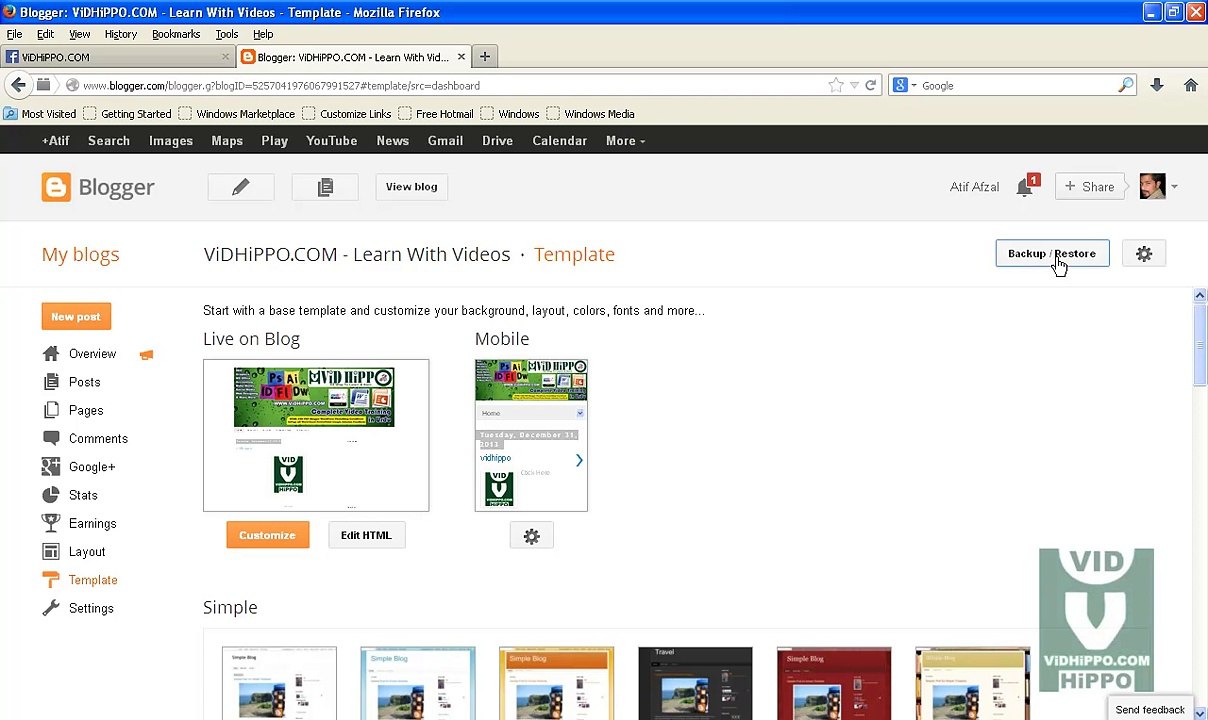Open the Bookmarks menu
Image resolution: width=1208 pixels, height=720 pixels.
176,34
